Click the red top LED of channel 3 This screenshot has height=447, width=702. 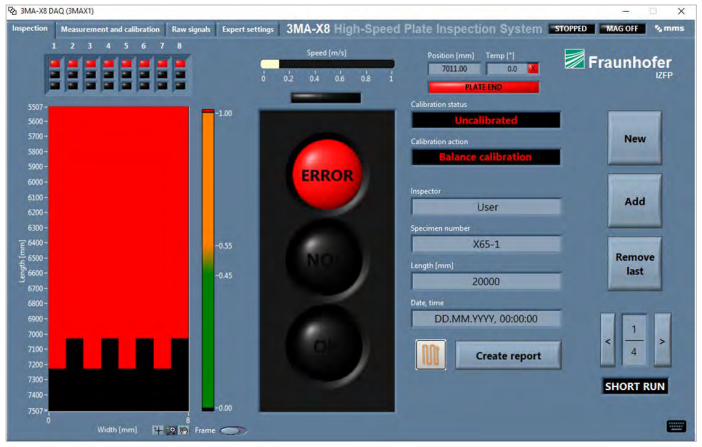point(91,64)
